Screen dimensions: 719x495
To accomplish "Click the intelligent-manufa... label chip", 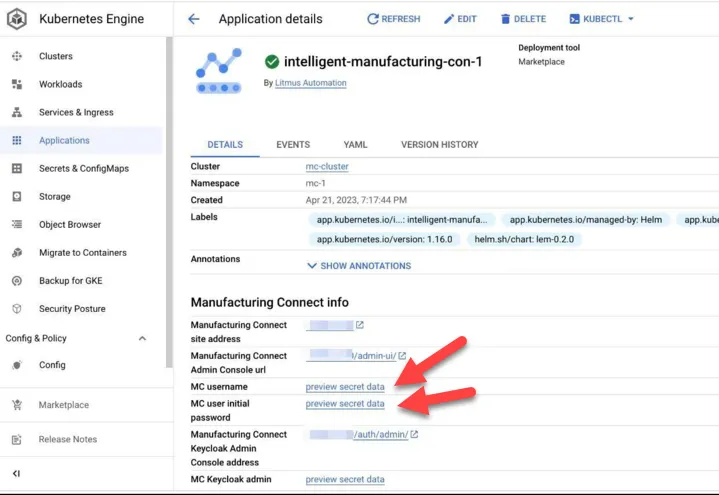I will [x=402, y=220].
